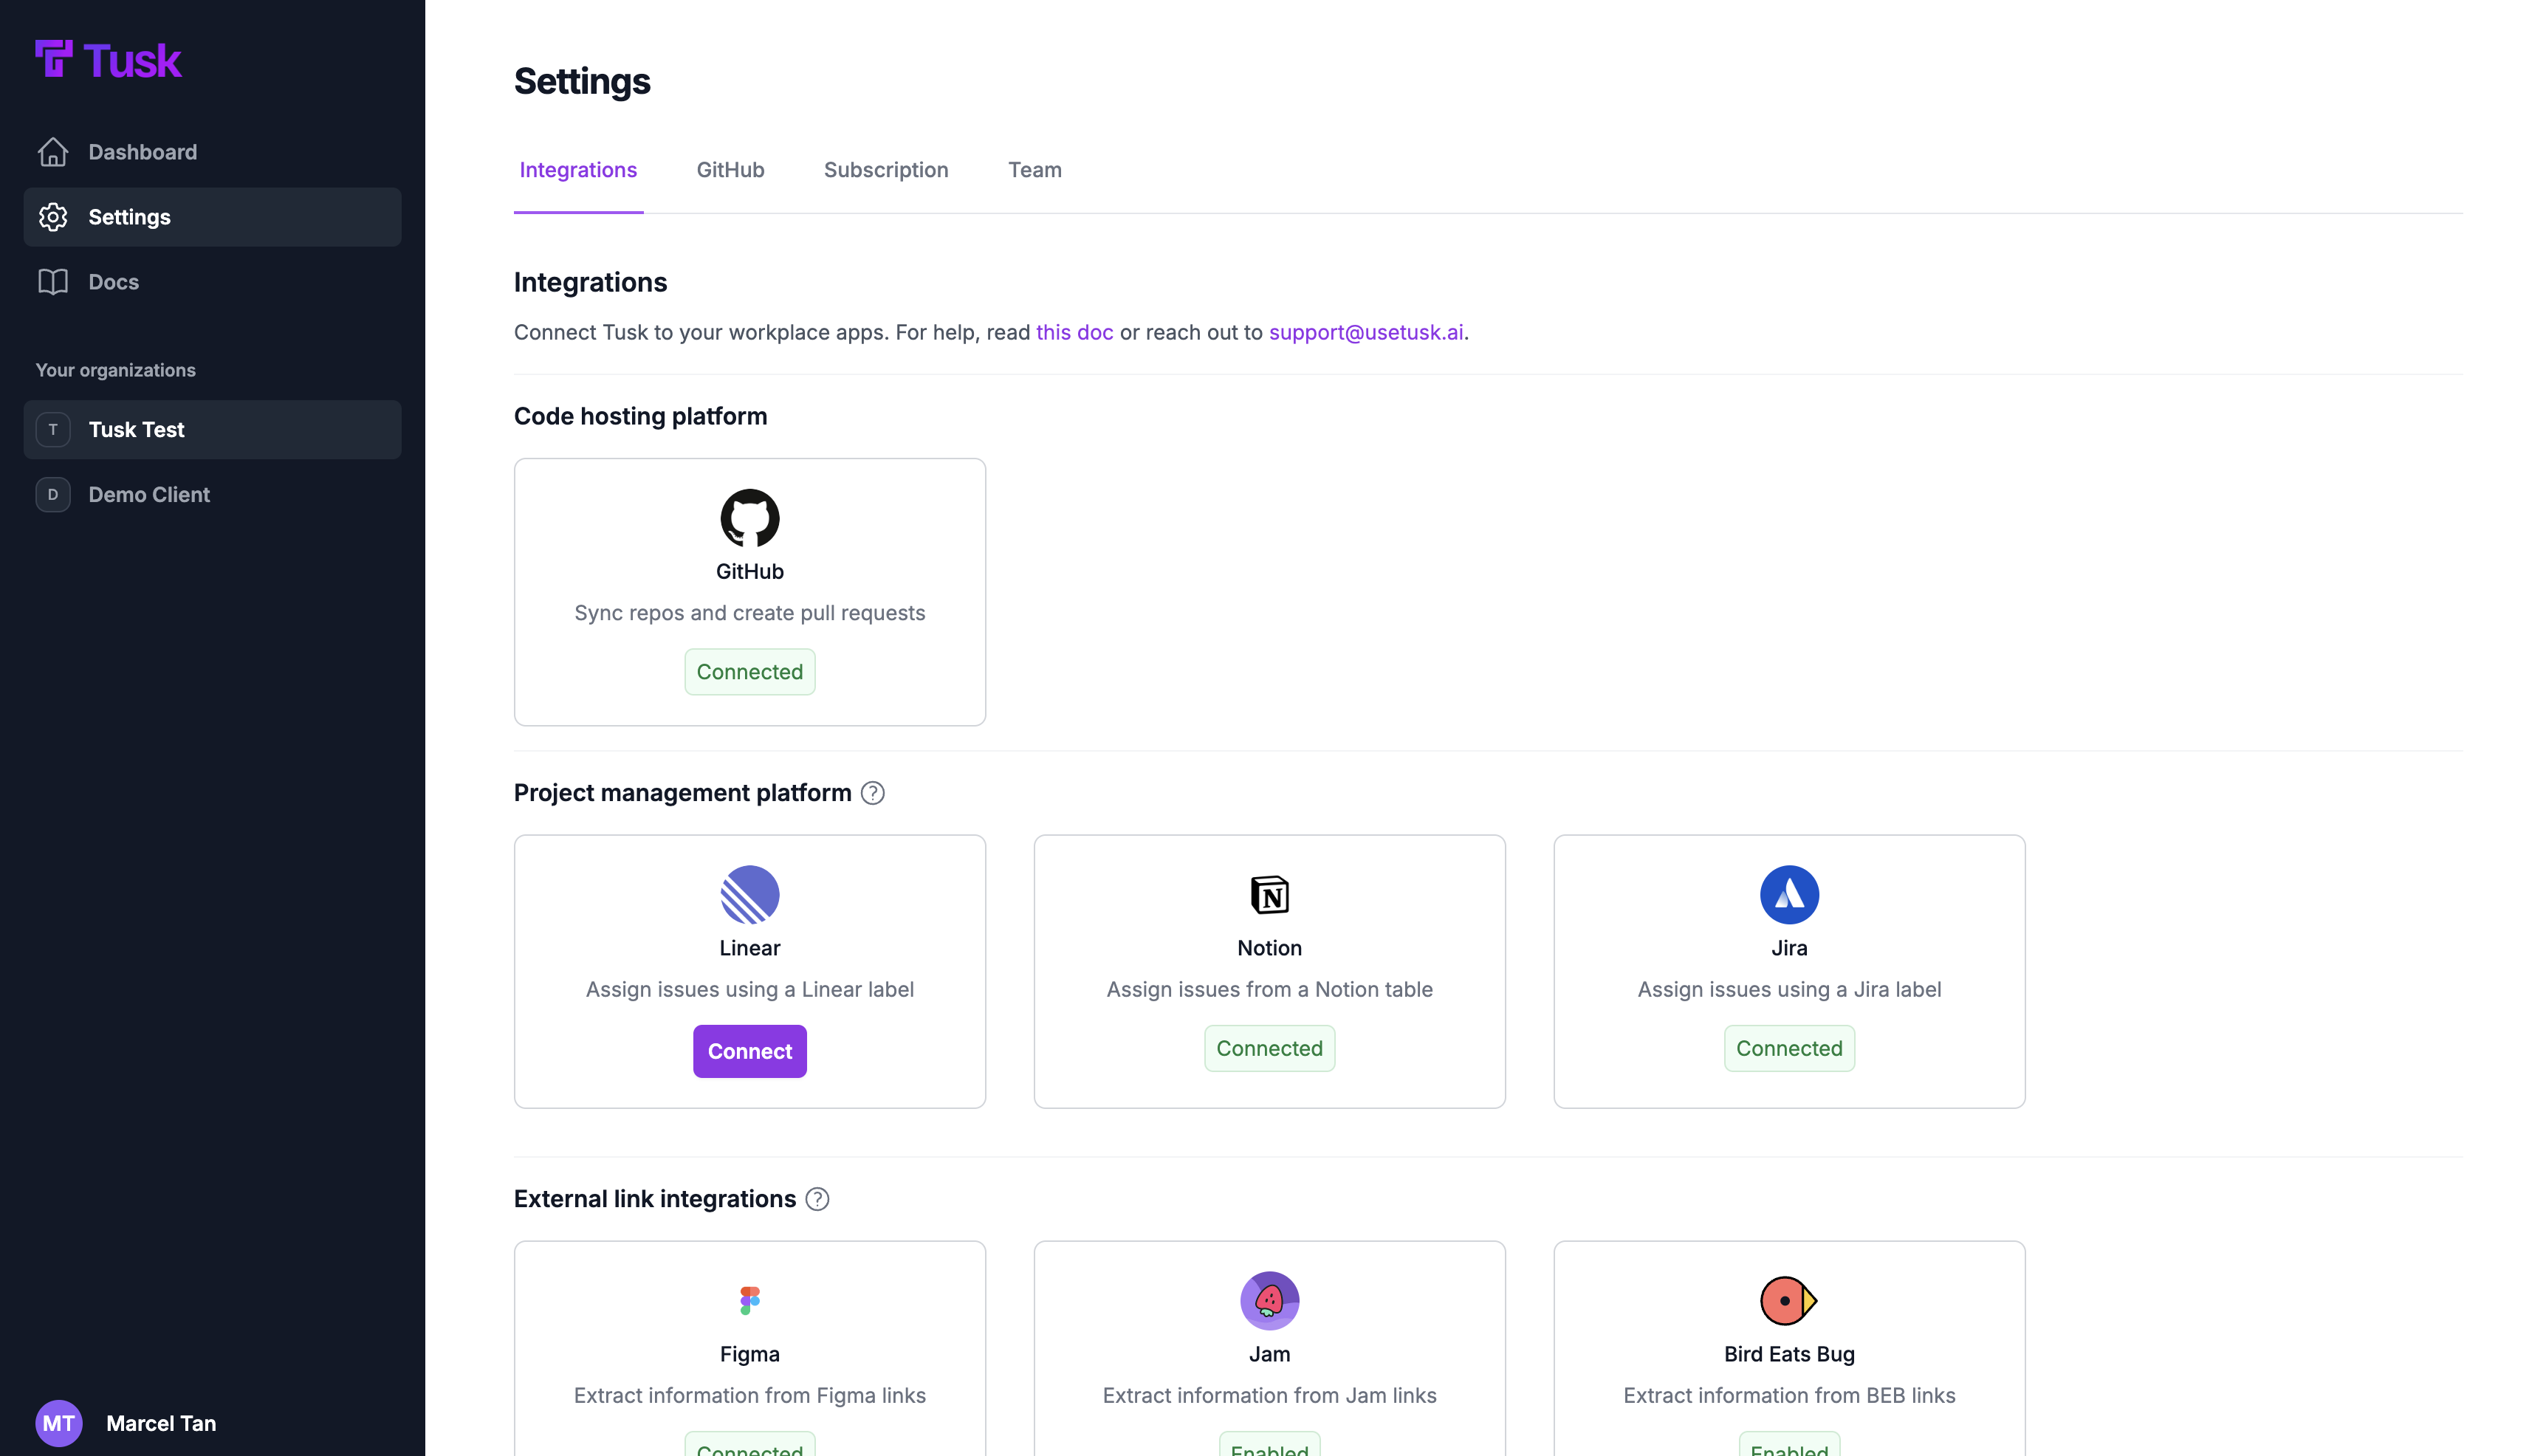2546x1456 pixels.
Task: Open the Subscription tab
Action: click(x=886, y=170)
